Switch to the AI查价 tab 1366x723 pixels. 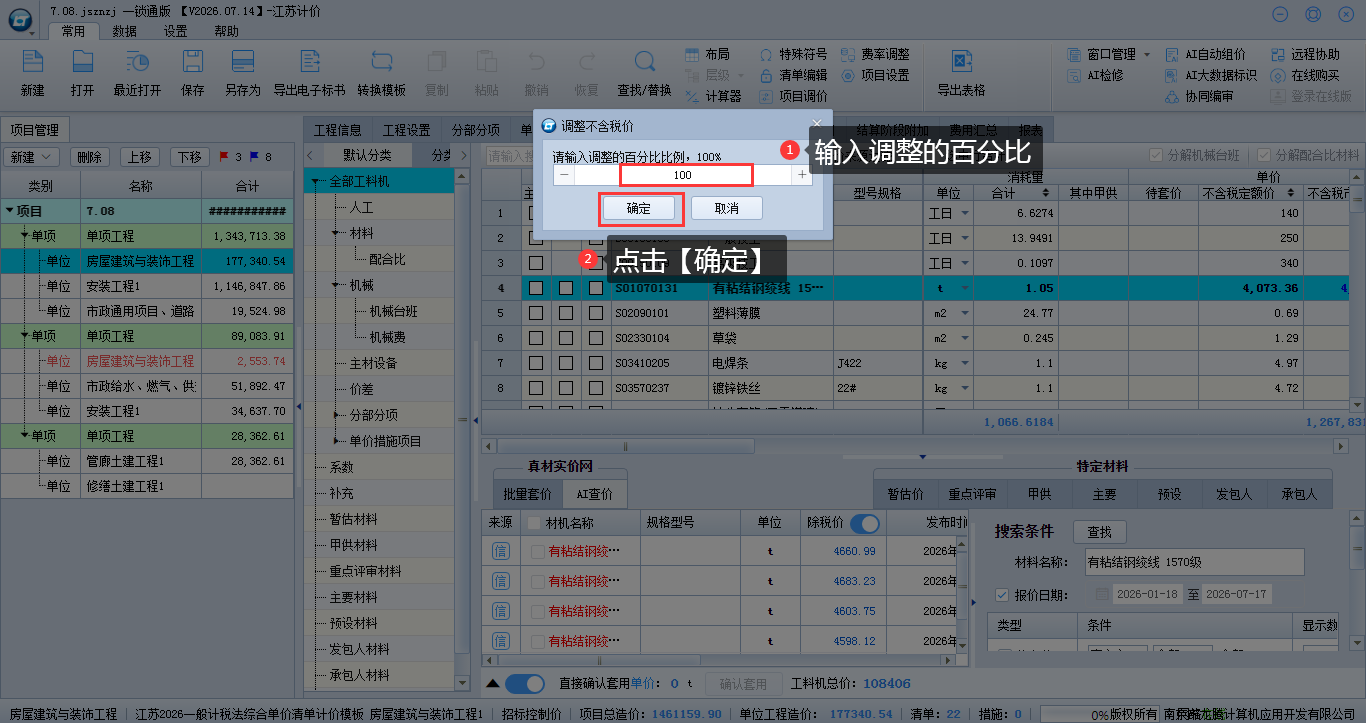pos(594,494)
